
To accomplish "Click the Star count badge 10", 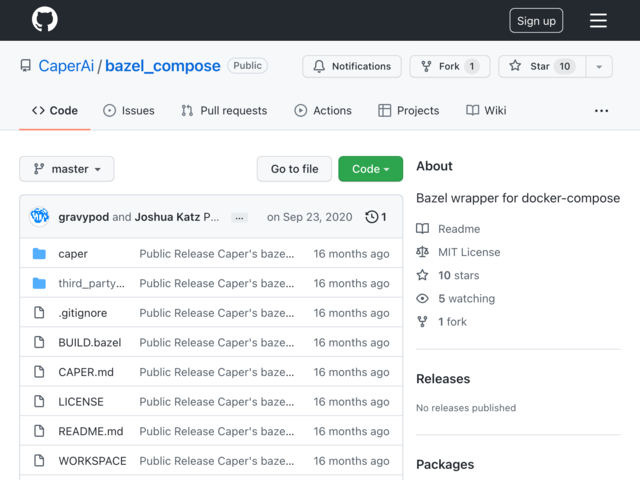I will [x=565, y=66].
